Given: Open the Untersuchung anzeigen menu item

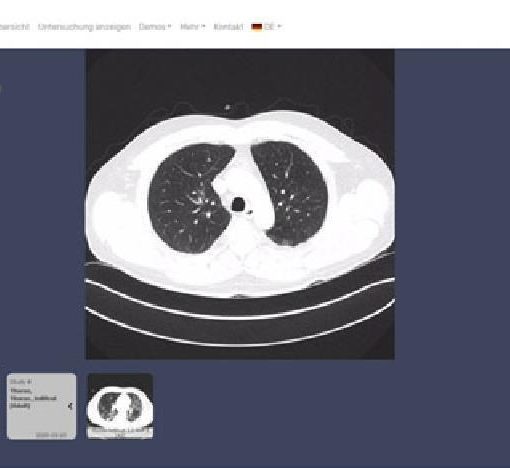Looking at the screenshot, I should point(84,27).
